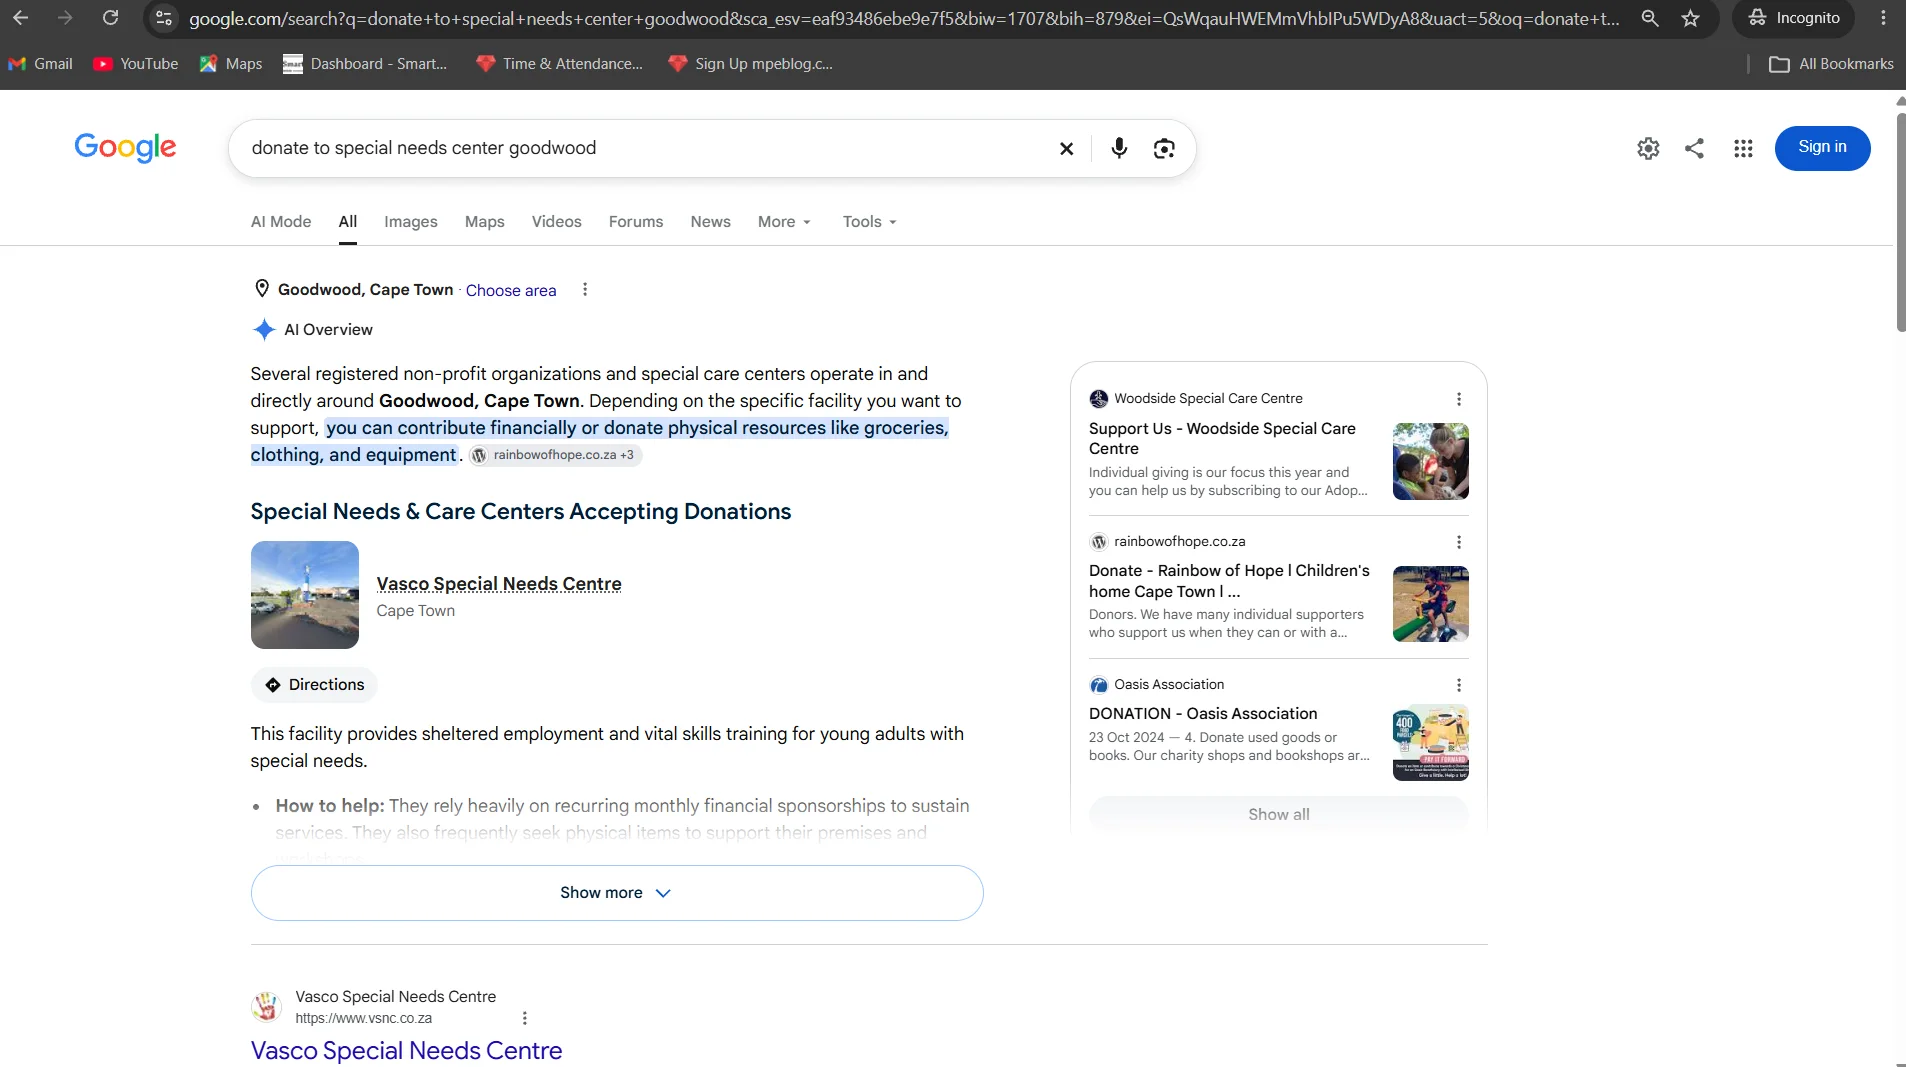The width and height of the screenshot is (1906, 1067).
Task: Bookmark this page with the star icon
Action: click(1690, 18)
